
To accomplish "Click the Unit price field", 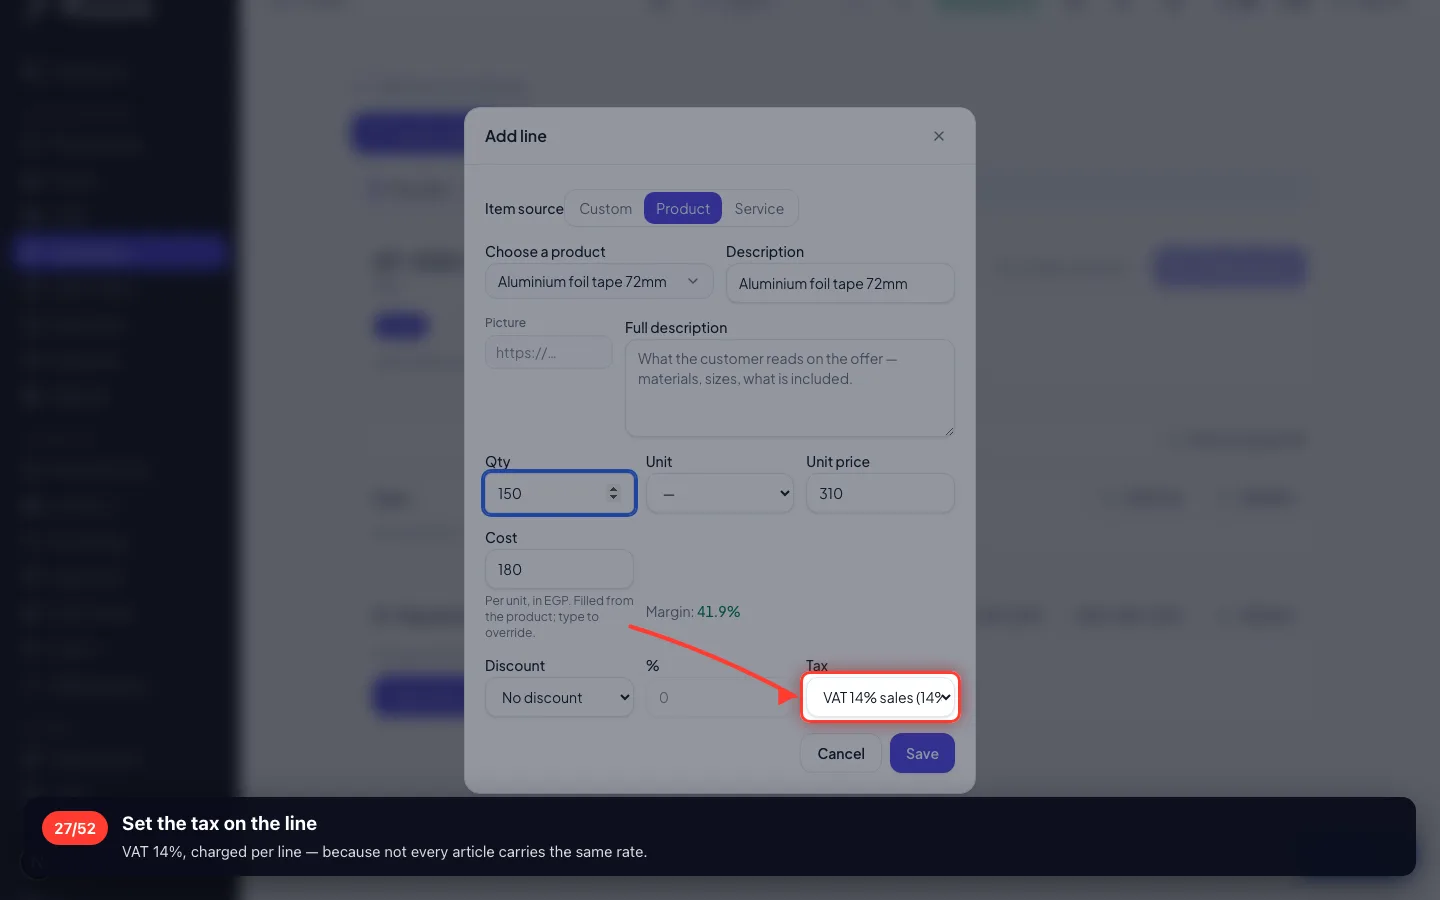I will click(880, 494).
